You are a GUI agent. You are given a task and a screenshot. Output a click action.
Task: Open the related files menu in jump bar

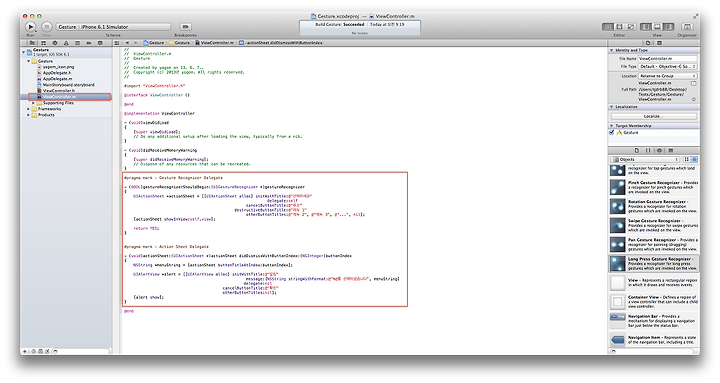point(117,43)
